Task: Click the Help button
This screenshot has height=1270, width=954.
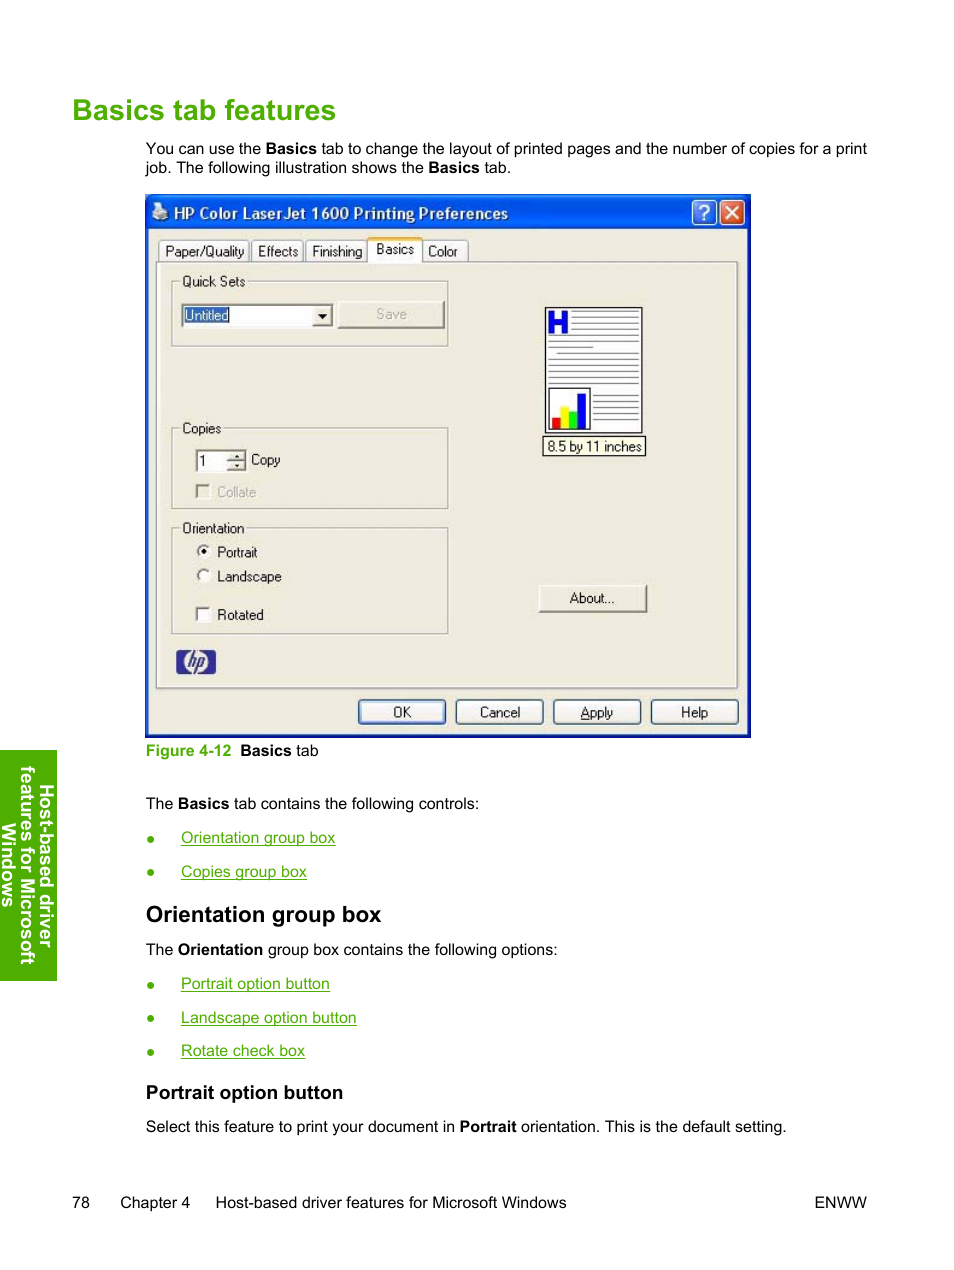Action: [x=695, y=712]
